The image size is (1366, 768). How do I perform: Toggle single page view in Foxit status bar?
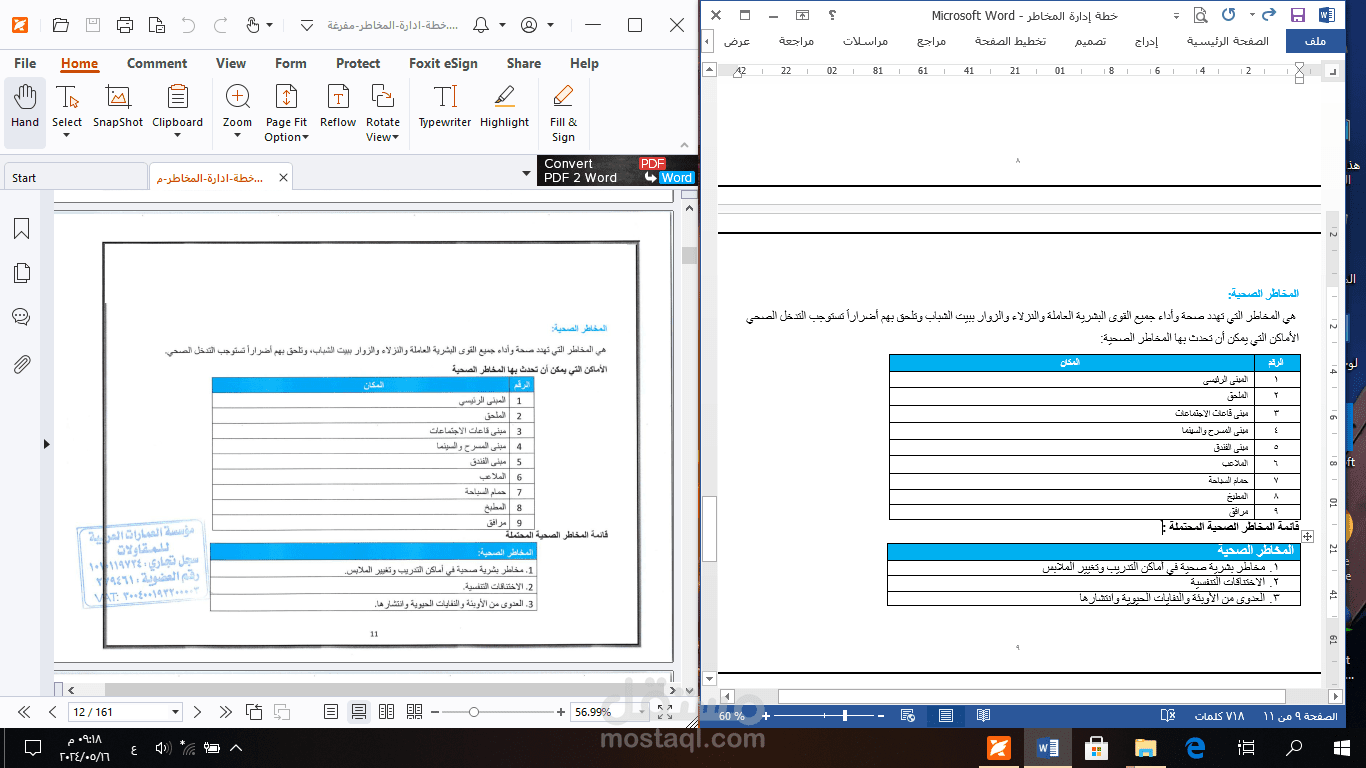tap(329, 712)
